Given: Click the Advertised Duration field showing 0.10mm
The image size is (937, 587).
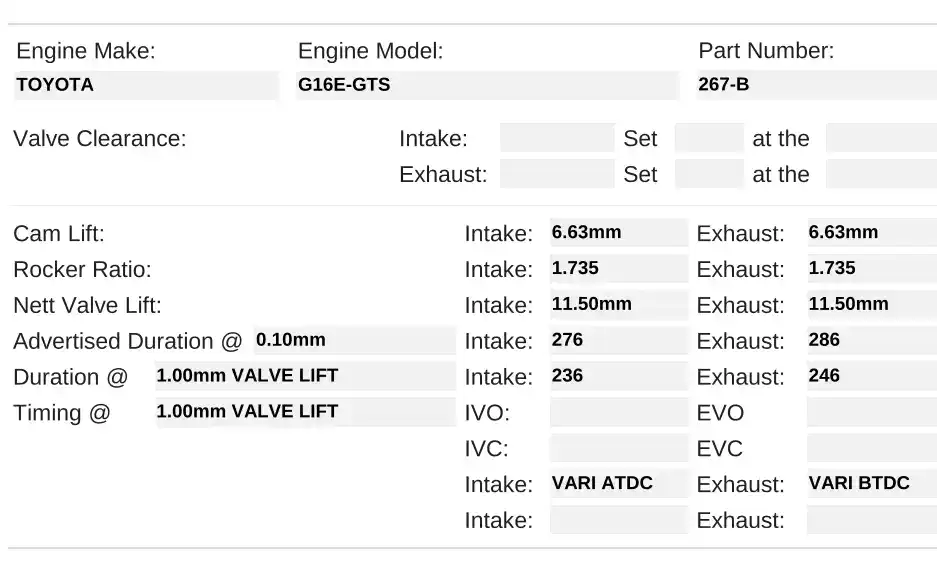Looking at the screenshot, I should [355, 340].
